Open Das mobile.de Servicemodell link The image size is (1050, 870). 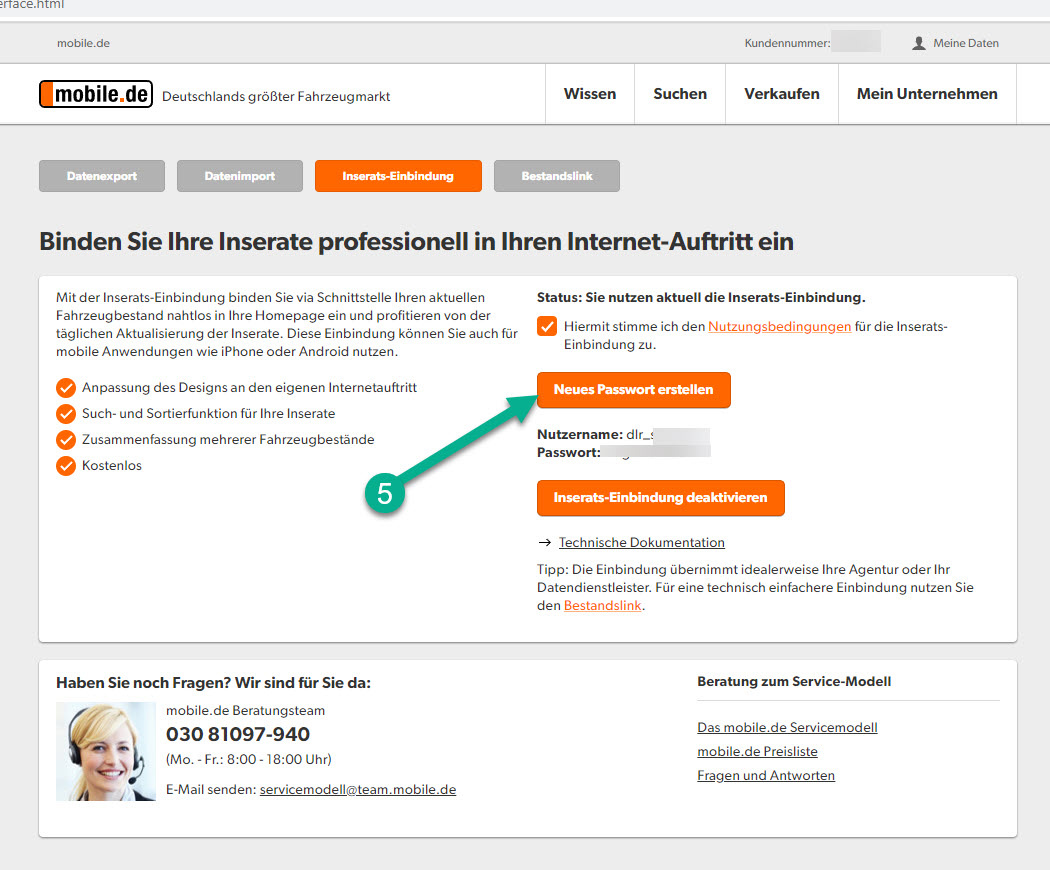point(787,727)
